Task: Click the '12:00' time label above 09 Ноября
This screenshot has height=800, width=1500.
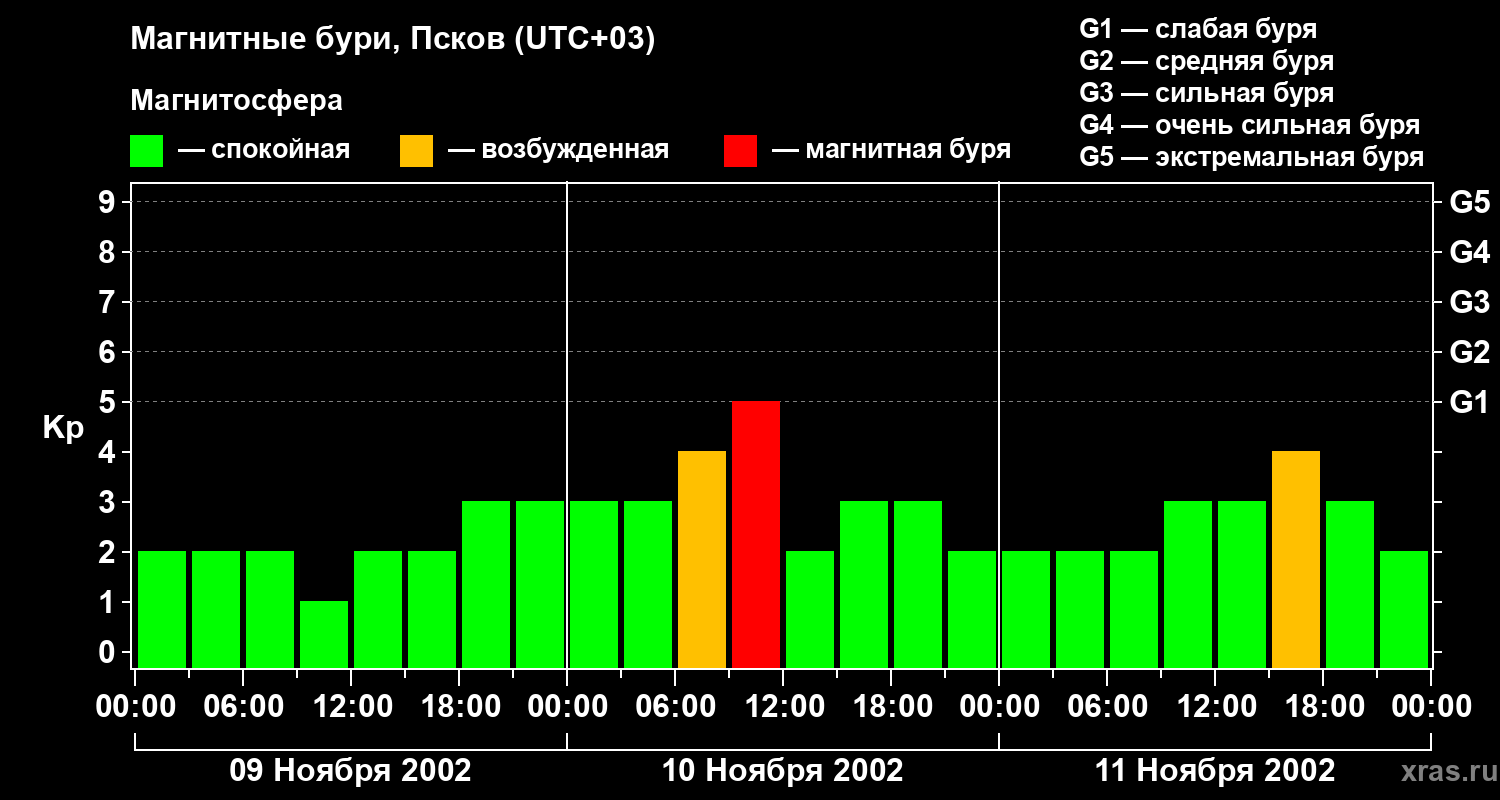Action: click(351, 706)
